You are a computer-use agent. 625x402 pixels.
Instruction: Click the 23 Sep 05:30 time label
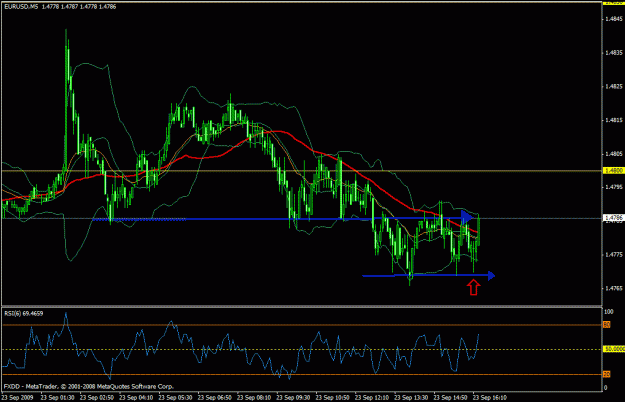pyautogui.click(x=175, y=398)
